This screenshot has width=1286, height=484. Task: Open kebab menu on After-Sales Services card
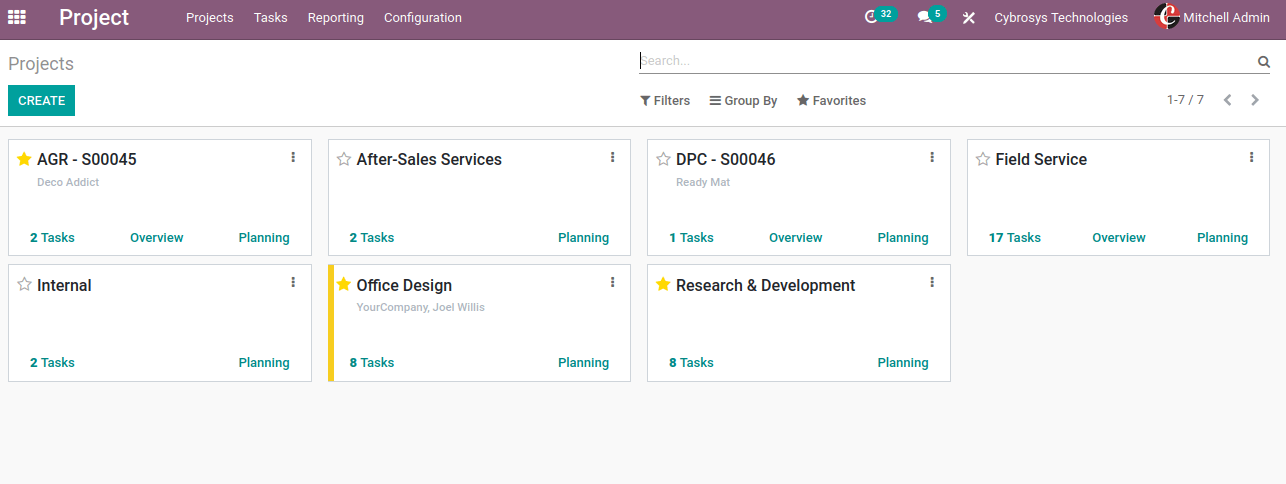tap(613, 157)
